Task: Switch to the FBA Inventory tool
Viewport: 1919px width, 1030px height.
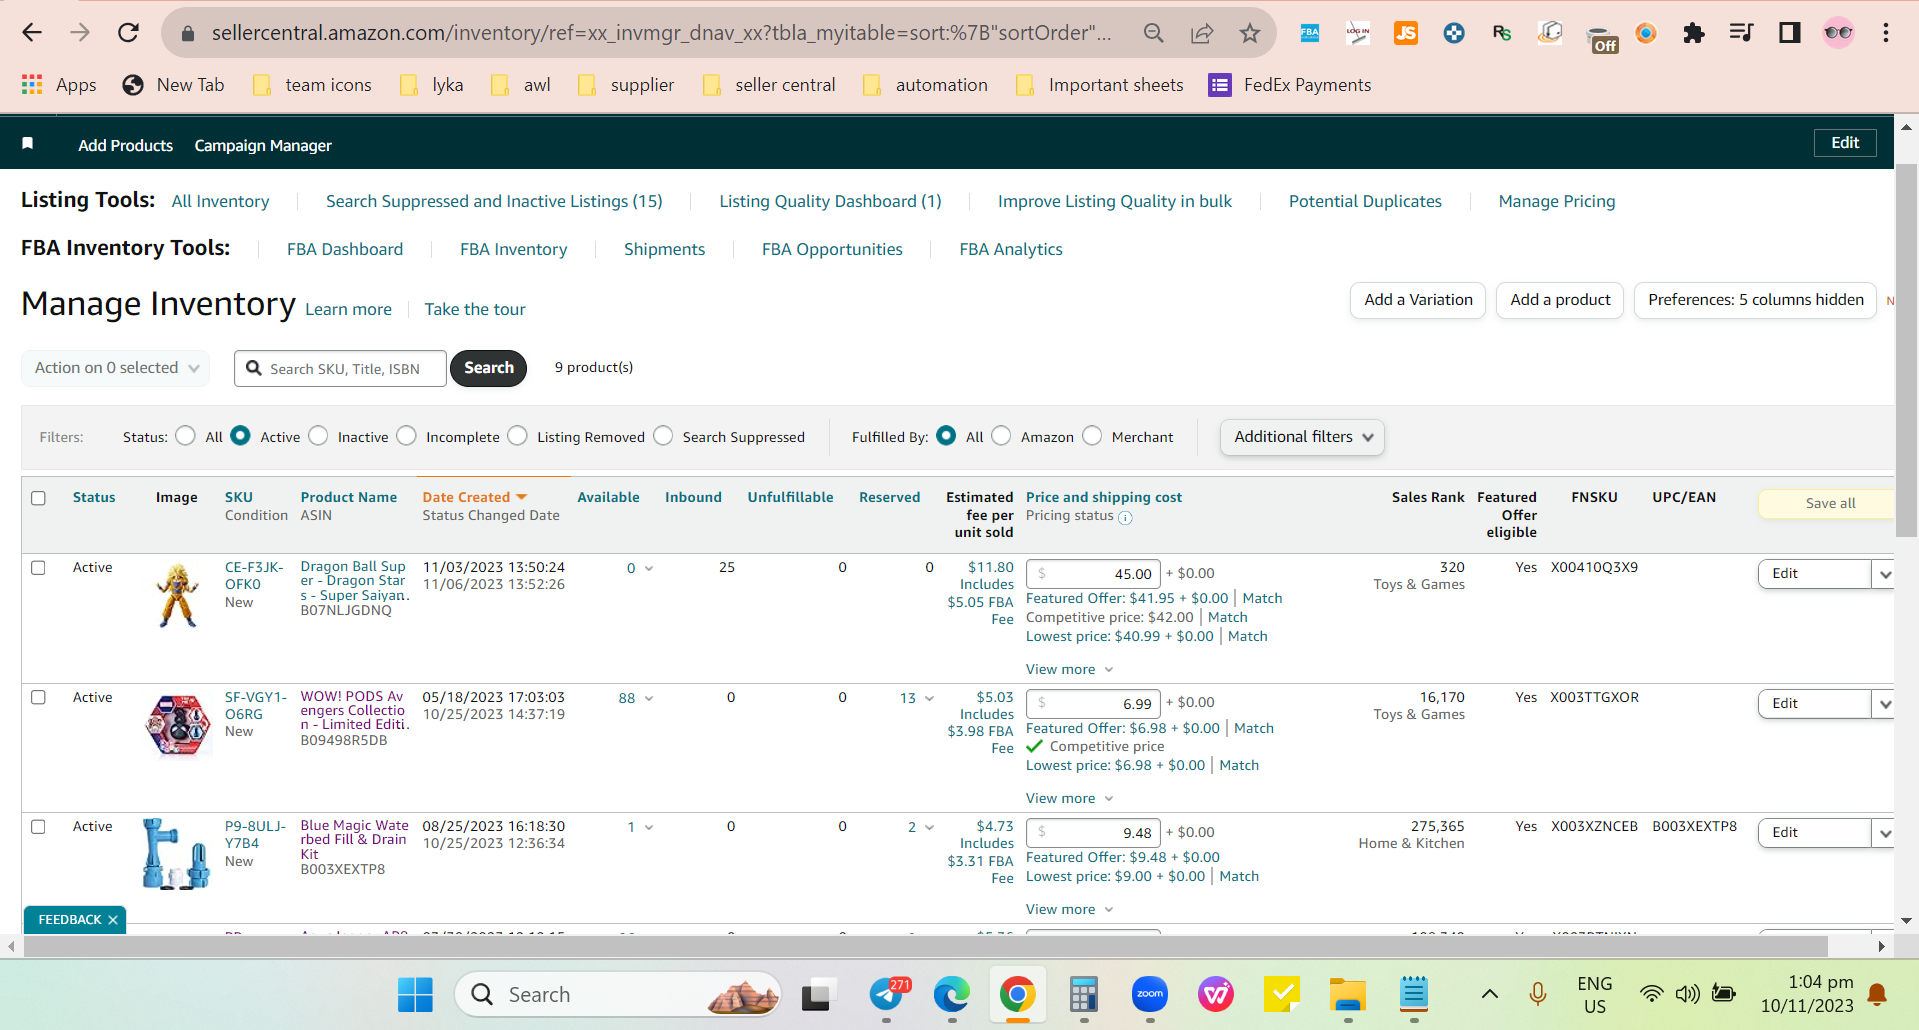Action: (514, 249)
